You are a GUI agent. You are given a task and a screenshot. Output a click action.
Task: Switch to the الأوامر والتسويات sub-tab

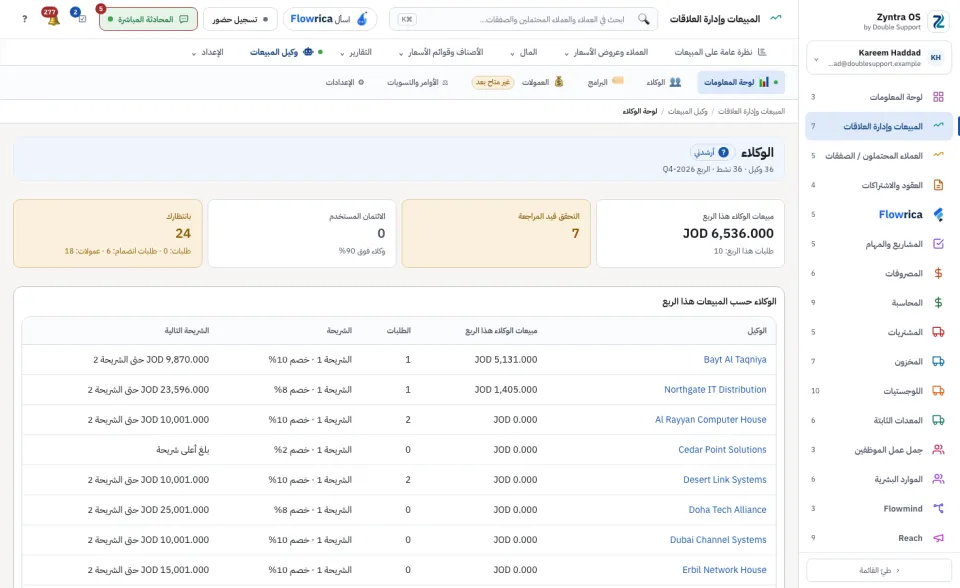418,82
